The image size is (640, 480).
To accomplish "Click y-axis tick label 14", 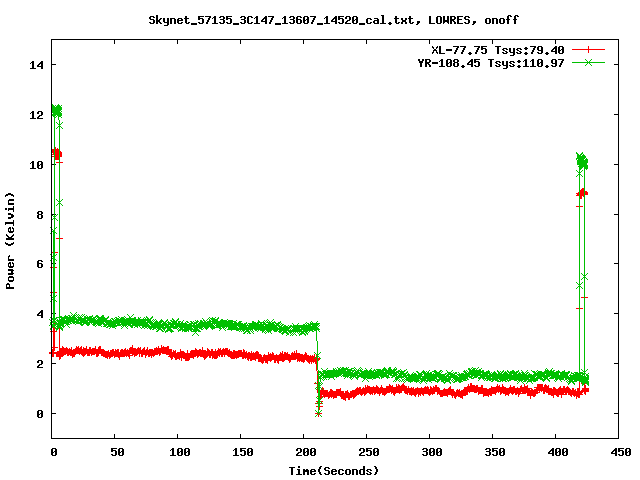I will point(36,65).
